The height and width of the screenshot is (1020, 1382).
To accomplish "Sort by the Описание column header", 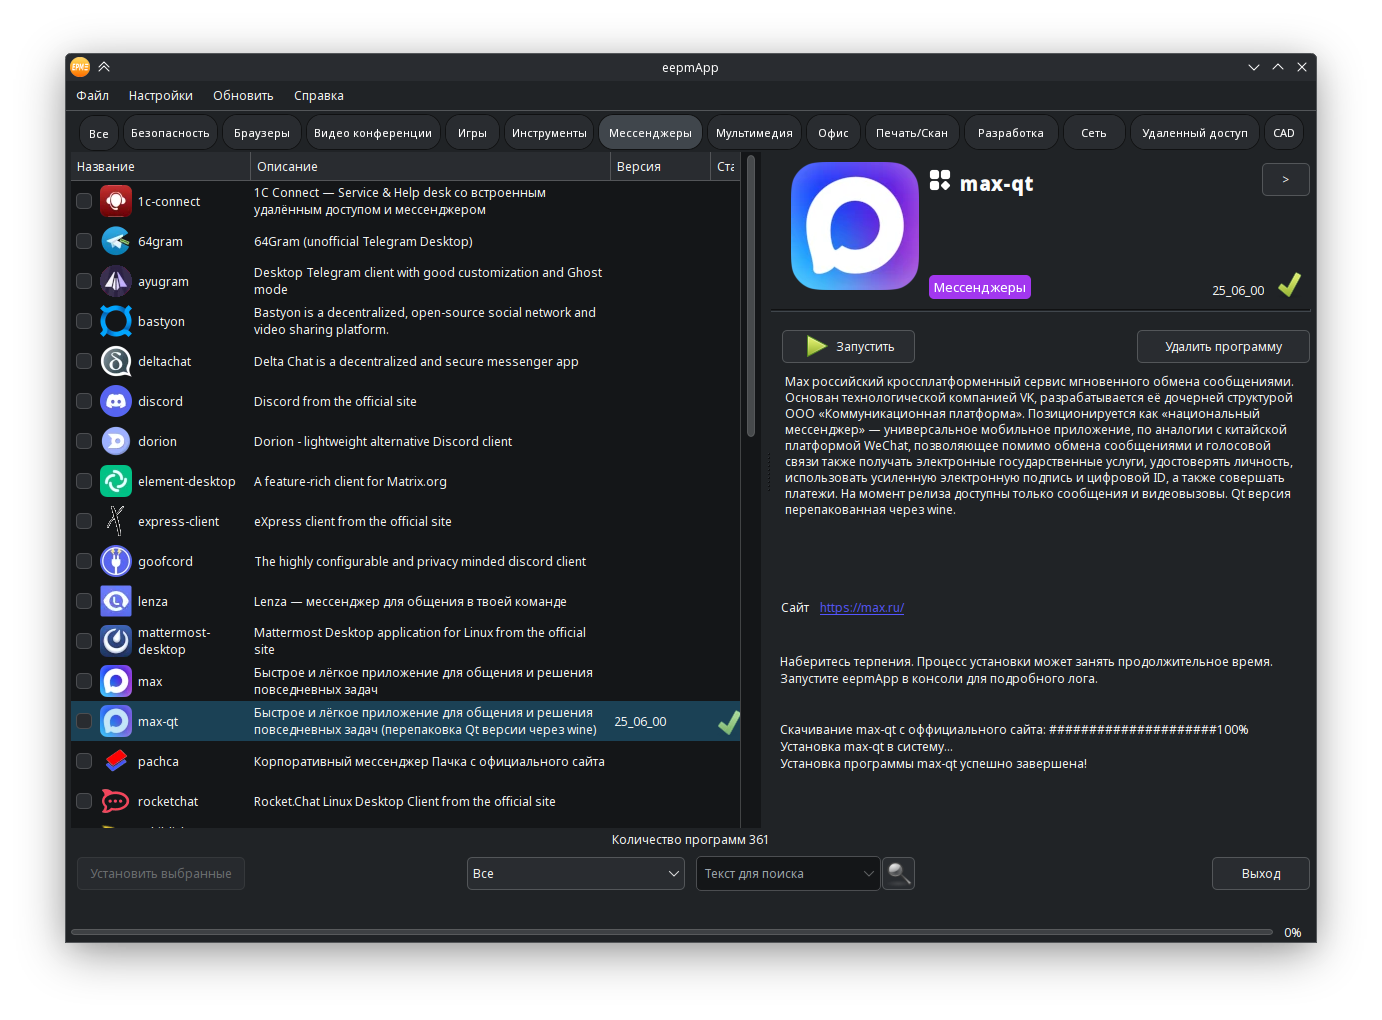I will (x=430, y=166).
